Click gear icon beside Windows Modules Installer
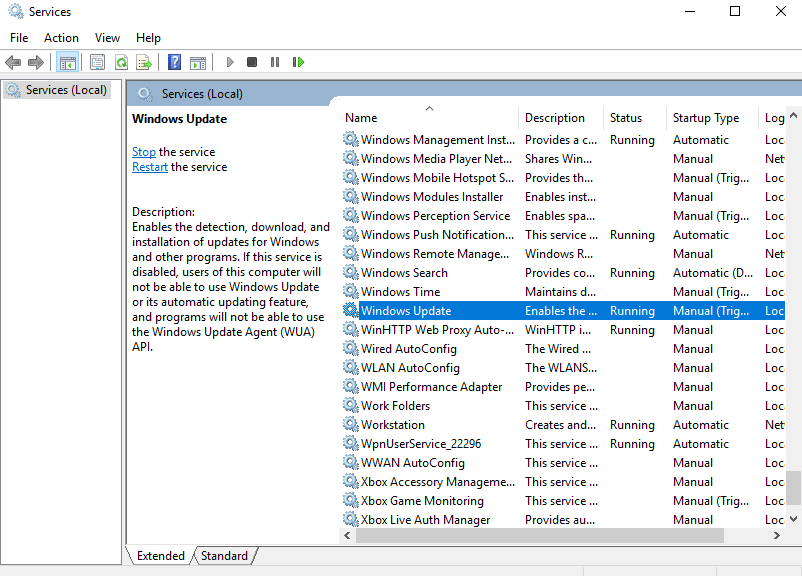Viewport: 802px width, 576px height. point(350,196)
